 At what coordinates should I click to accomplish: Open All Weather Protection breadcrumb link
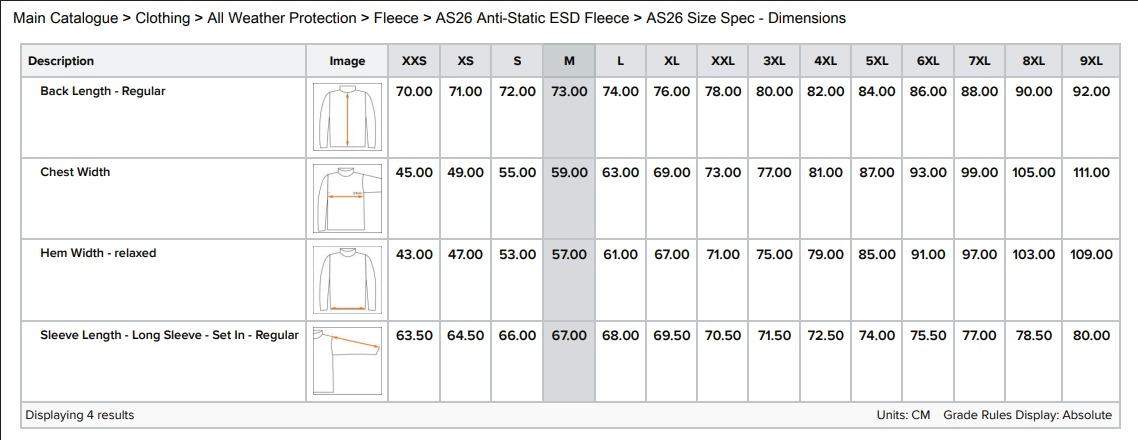coord(281,18)
